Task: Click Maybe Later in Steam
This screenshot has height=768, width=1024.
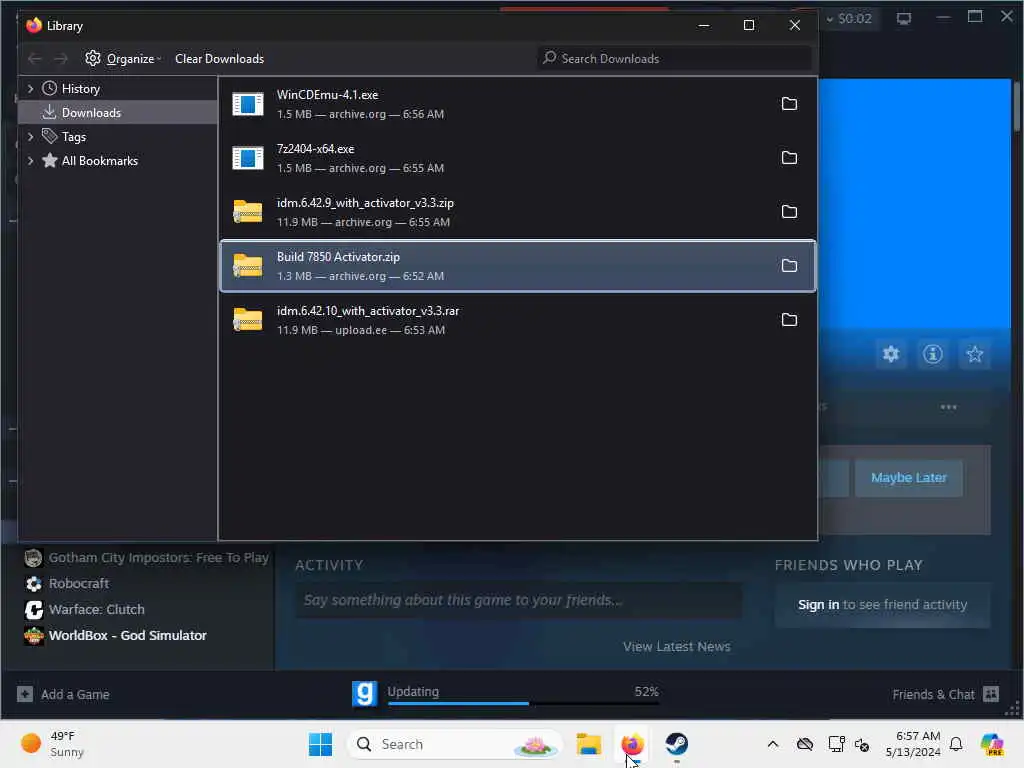Action: [x=908, y=478]
